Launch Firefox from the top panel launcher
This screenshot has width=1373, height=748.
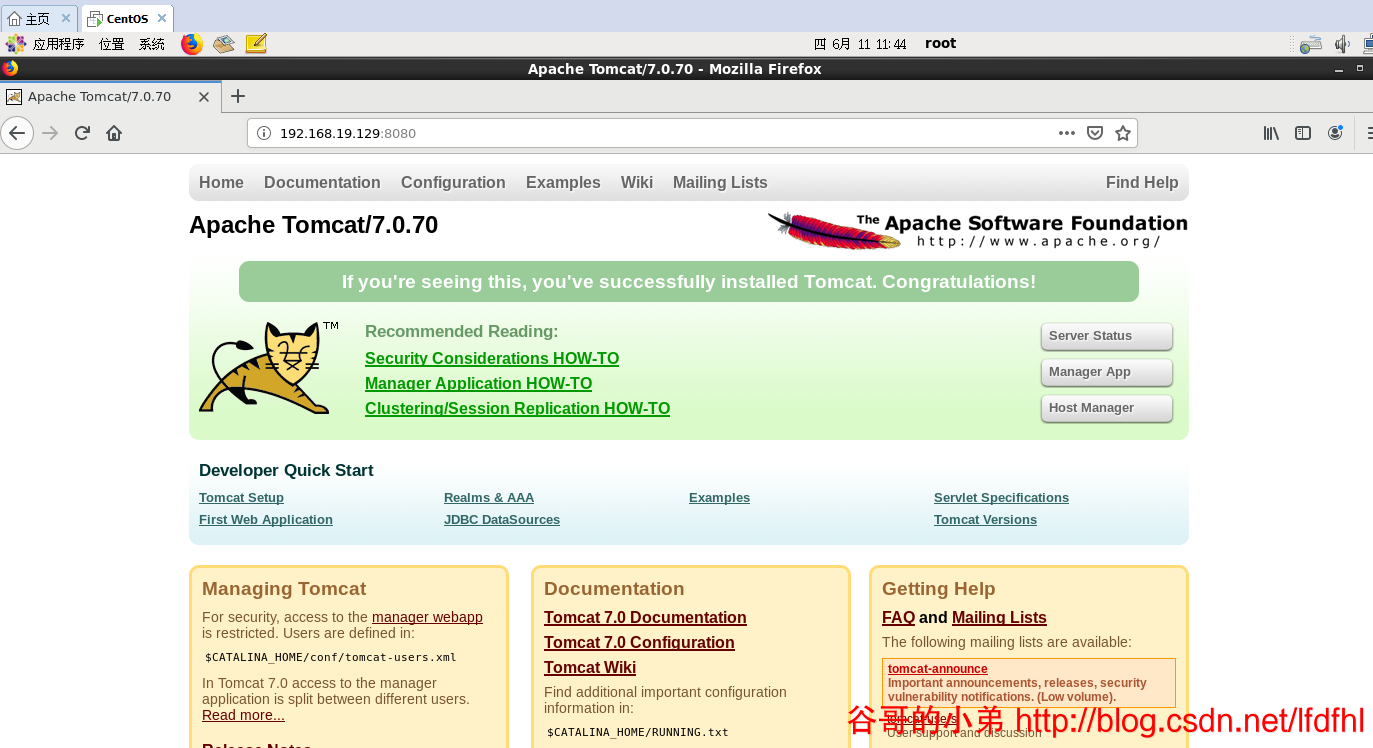[x=192, y=44]
